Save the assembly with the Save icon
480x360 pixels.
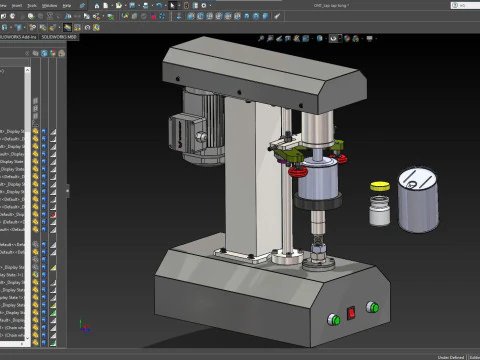[x=132, y=5]
